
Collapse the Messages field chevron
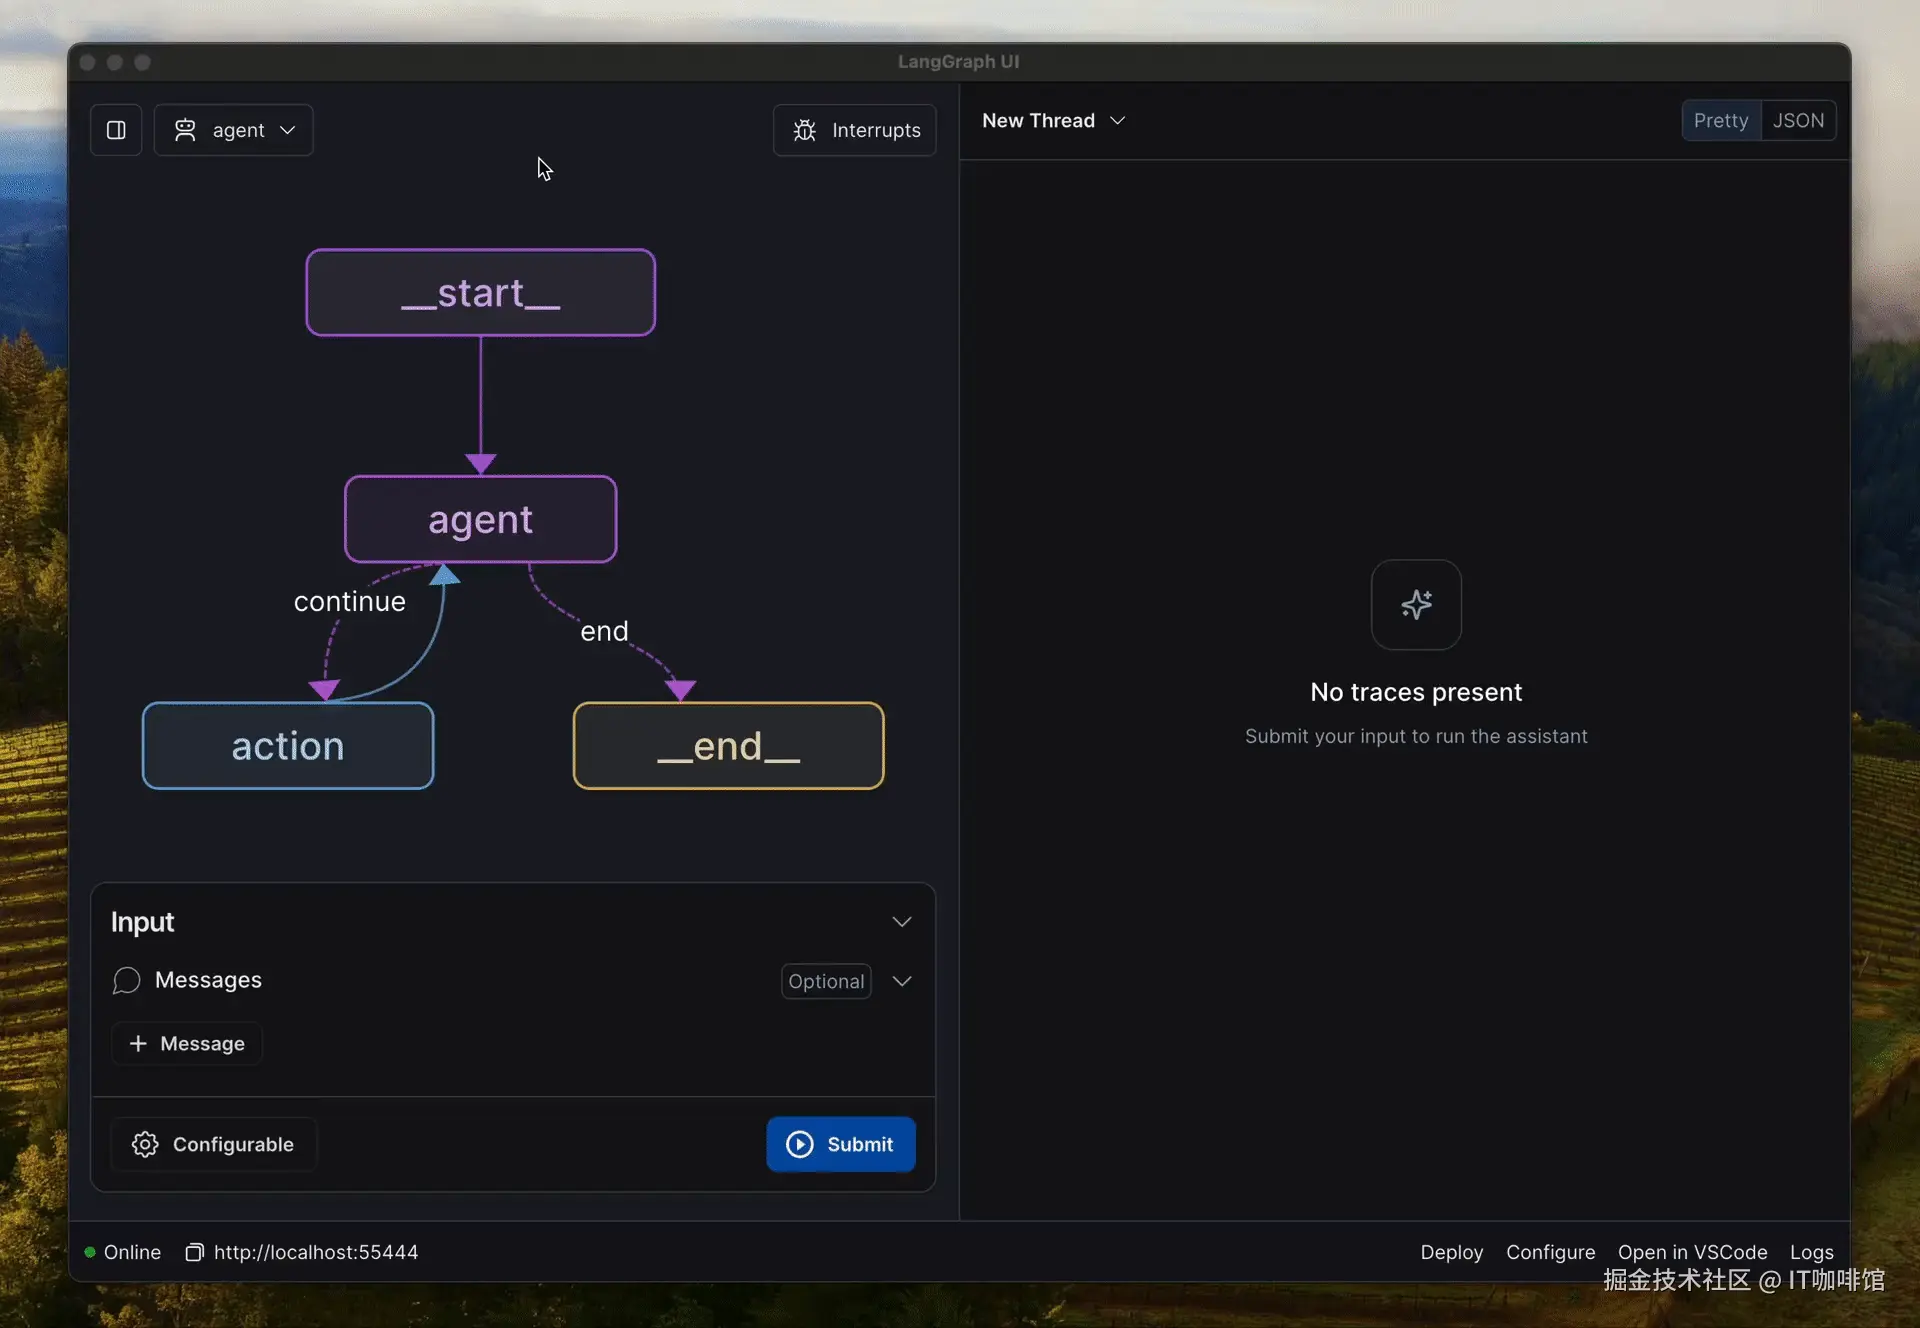[901, 981]
